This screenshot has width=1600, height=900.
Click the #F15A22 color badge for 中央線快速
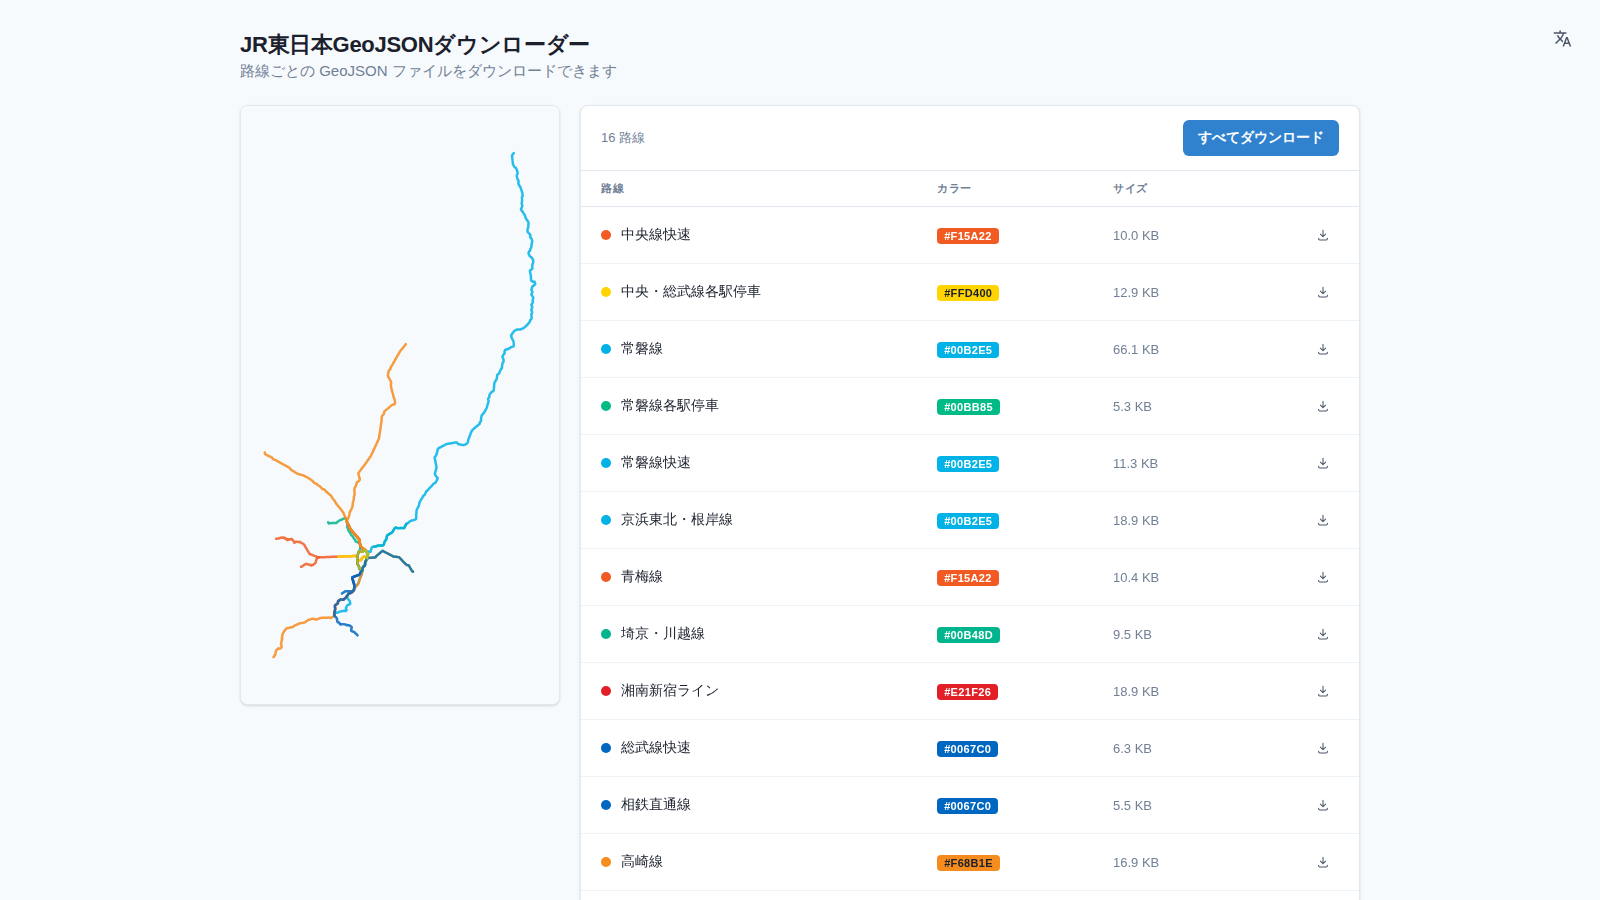point(968,236)
